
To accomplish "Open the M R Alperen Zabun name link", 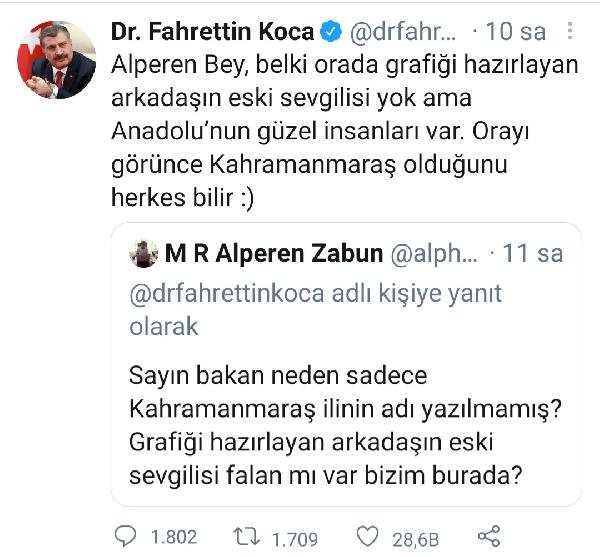I will coord(274,254).
